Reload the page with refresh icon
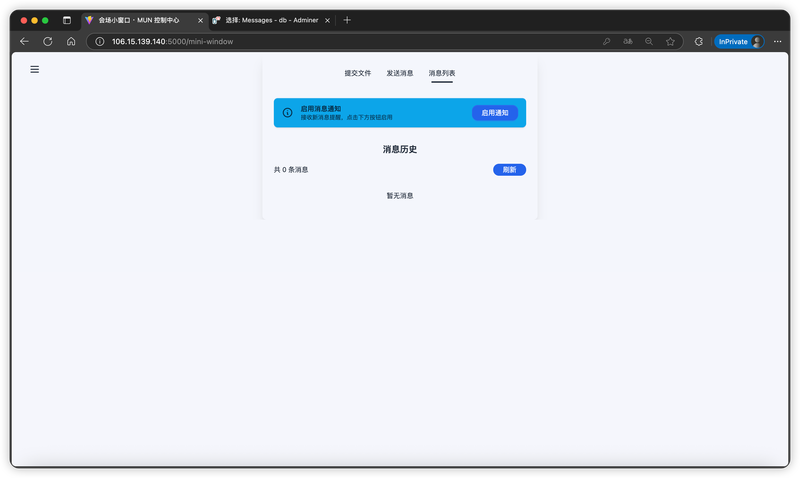The width and height of the screenshot is (800, 478). click(47, 41)
